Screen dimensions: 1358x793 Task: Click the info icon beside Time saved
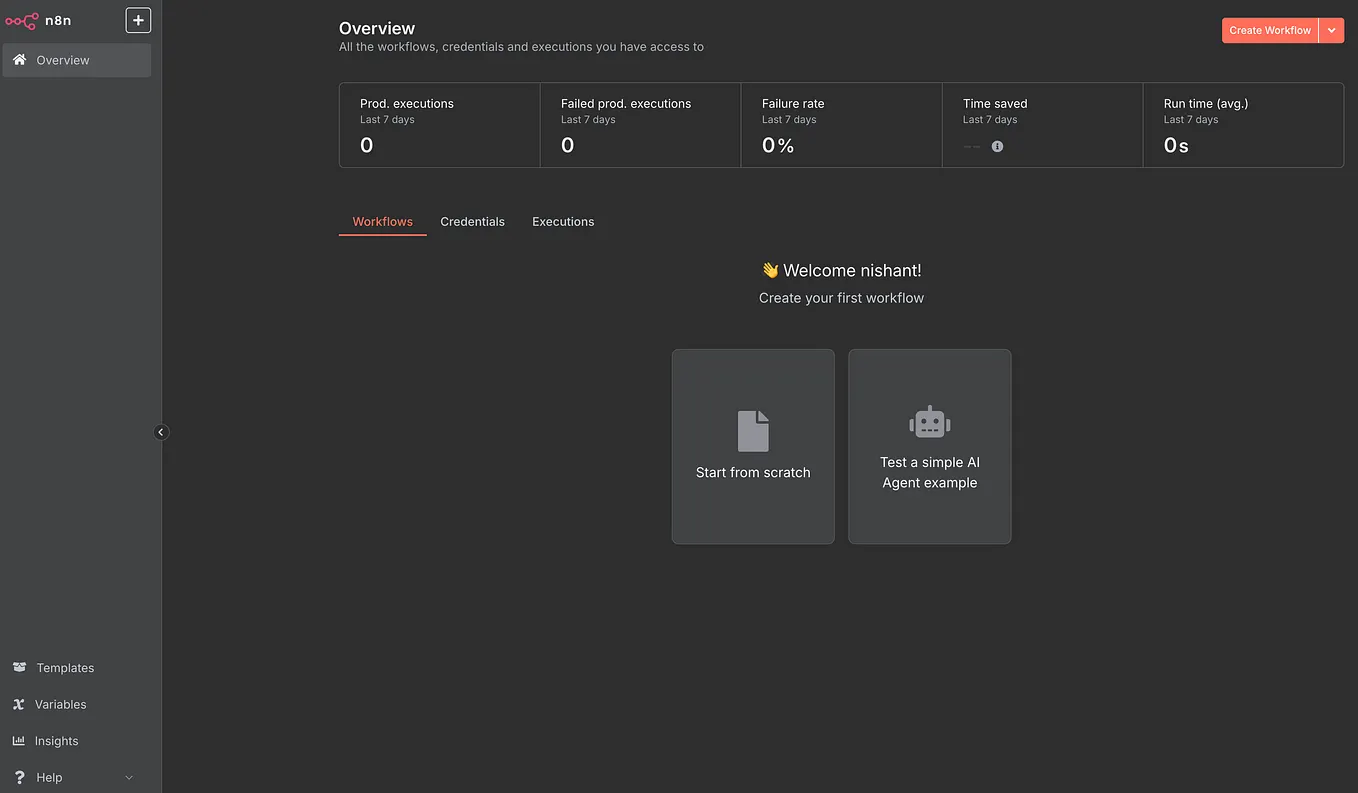pyautogui.click(x=996, y=146)
